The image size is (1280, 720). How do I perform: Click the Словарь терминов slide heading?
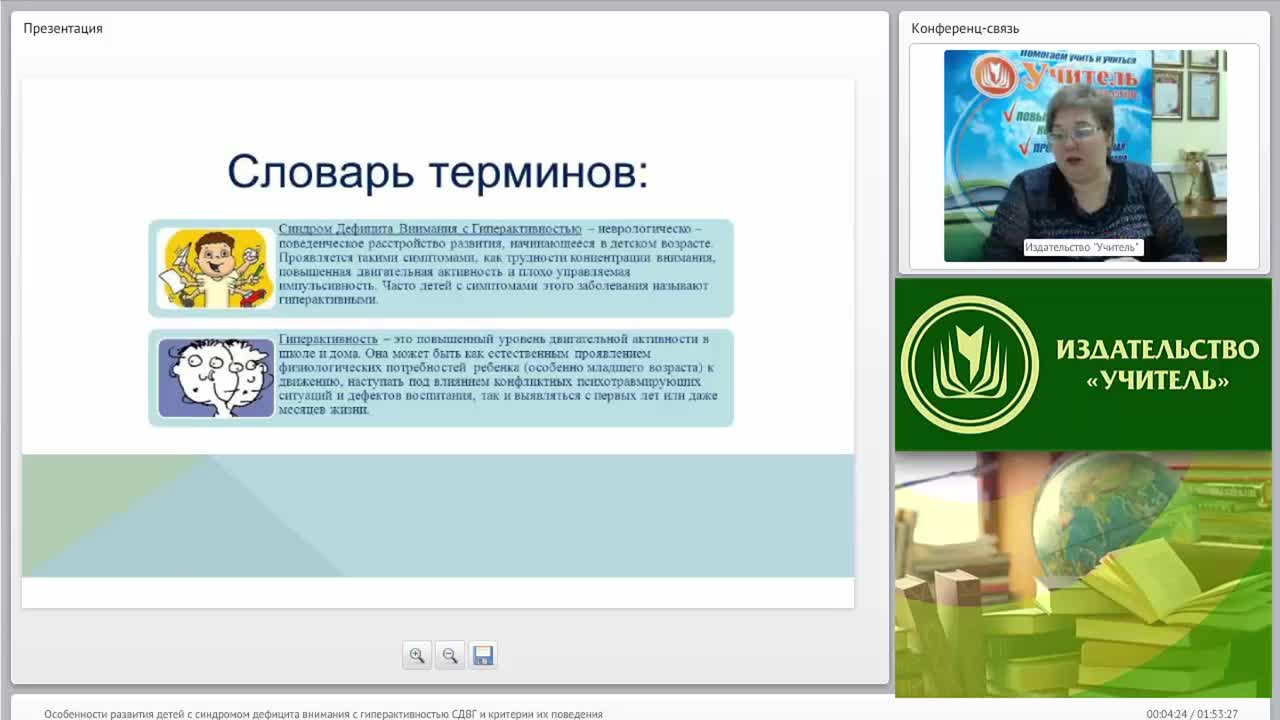point(438,172)
